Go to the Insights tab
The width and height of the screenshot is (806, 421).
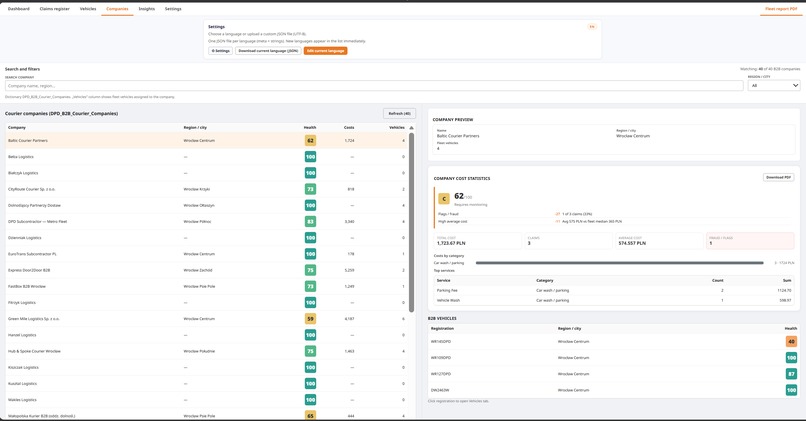tap(146, 9)
